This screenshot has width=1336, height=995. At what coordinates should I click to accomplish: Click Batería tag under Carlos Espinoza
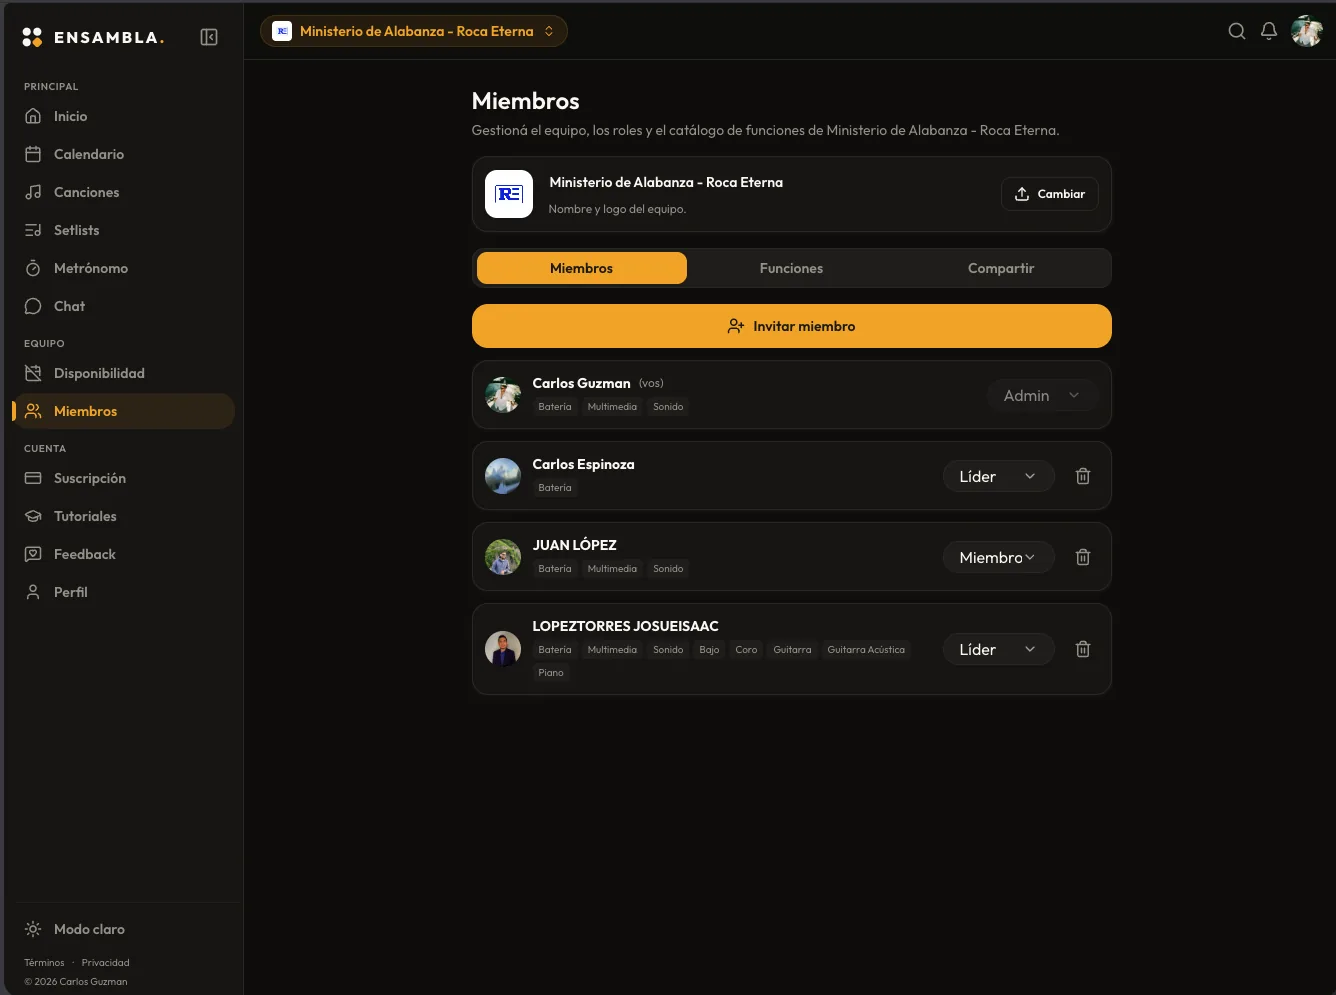pos(555,488)
